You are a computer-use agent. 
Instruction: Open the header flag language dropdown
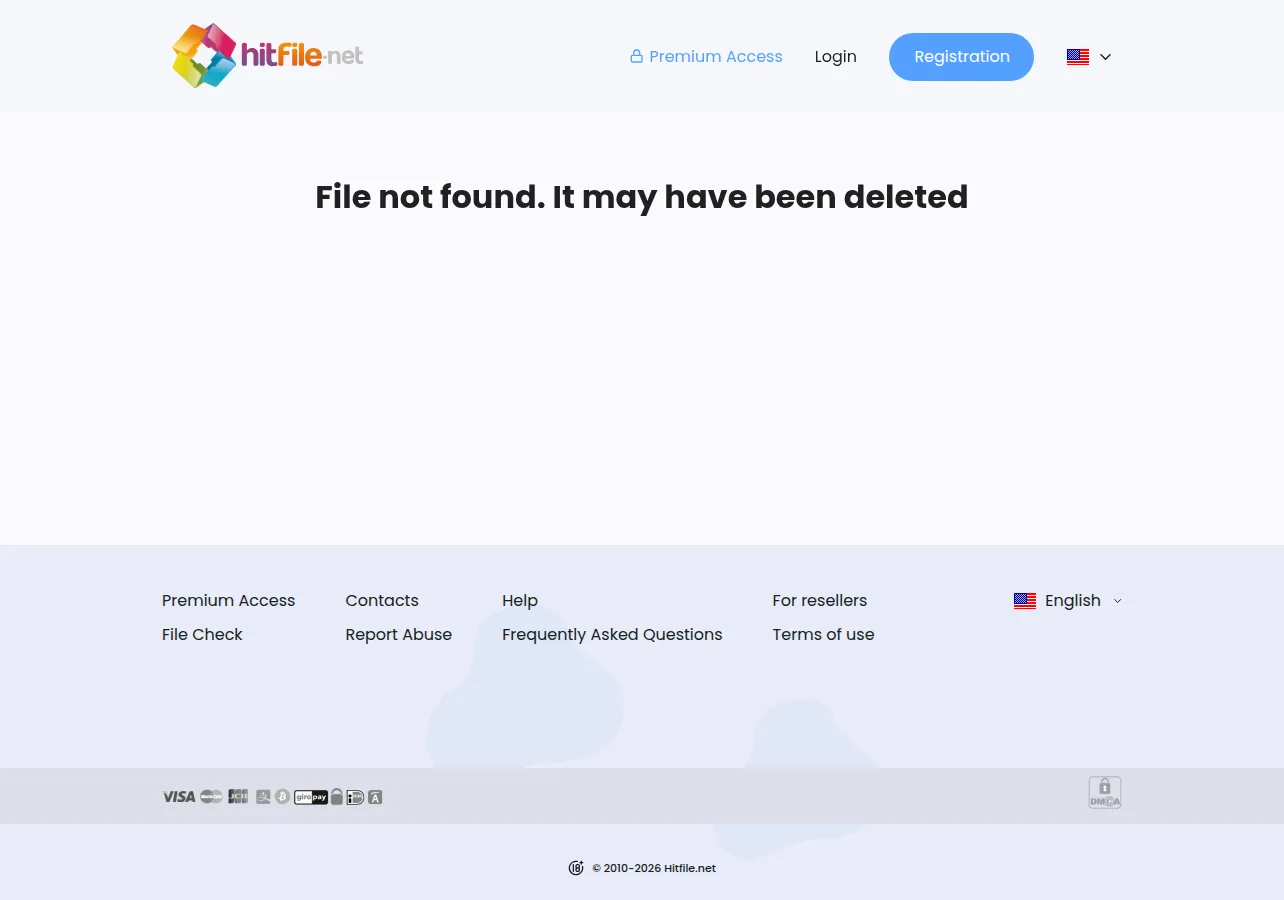pos(1089,57)
